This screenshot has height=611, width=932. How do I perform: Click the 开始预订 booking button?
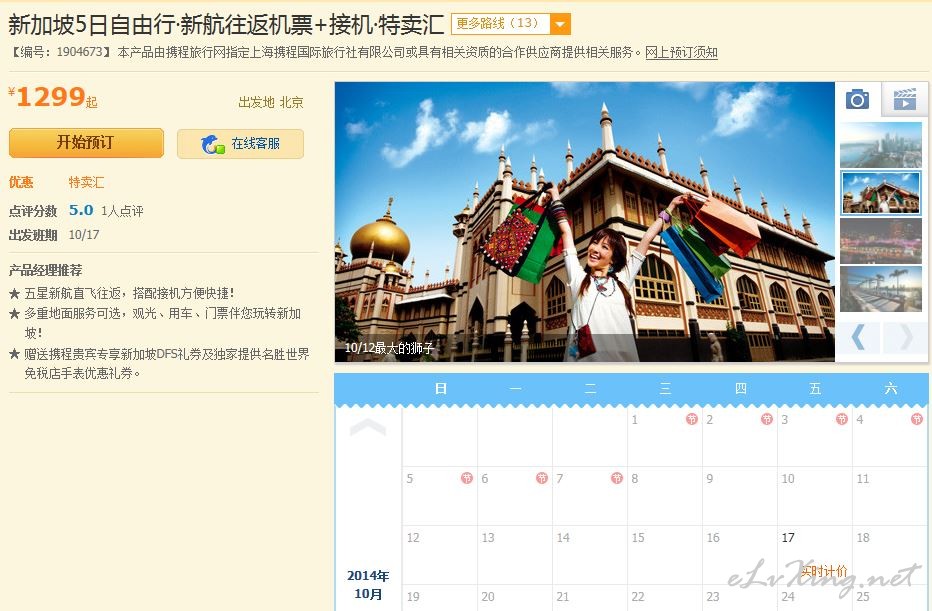[86, 143]
